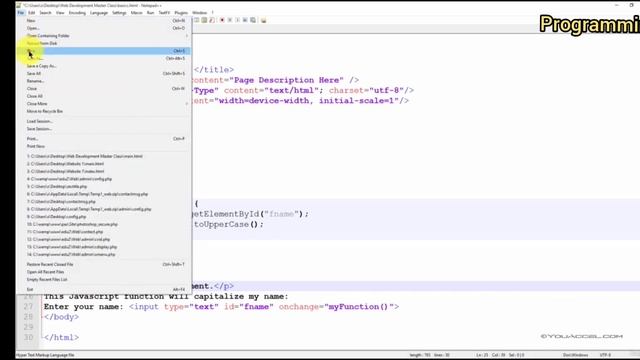Open recent file 14 in the list
This screenshot has width=640, height=360.
104,254
